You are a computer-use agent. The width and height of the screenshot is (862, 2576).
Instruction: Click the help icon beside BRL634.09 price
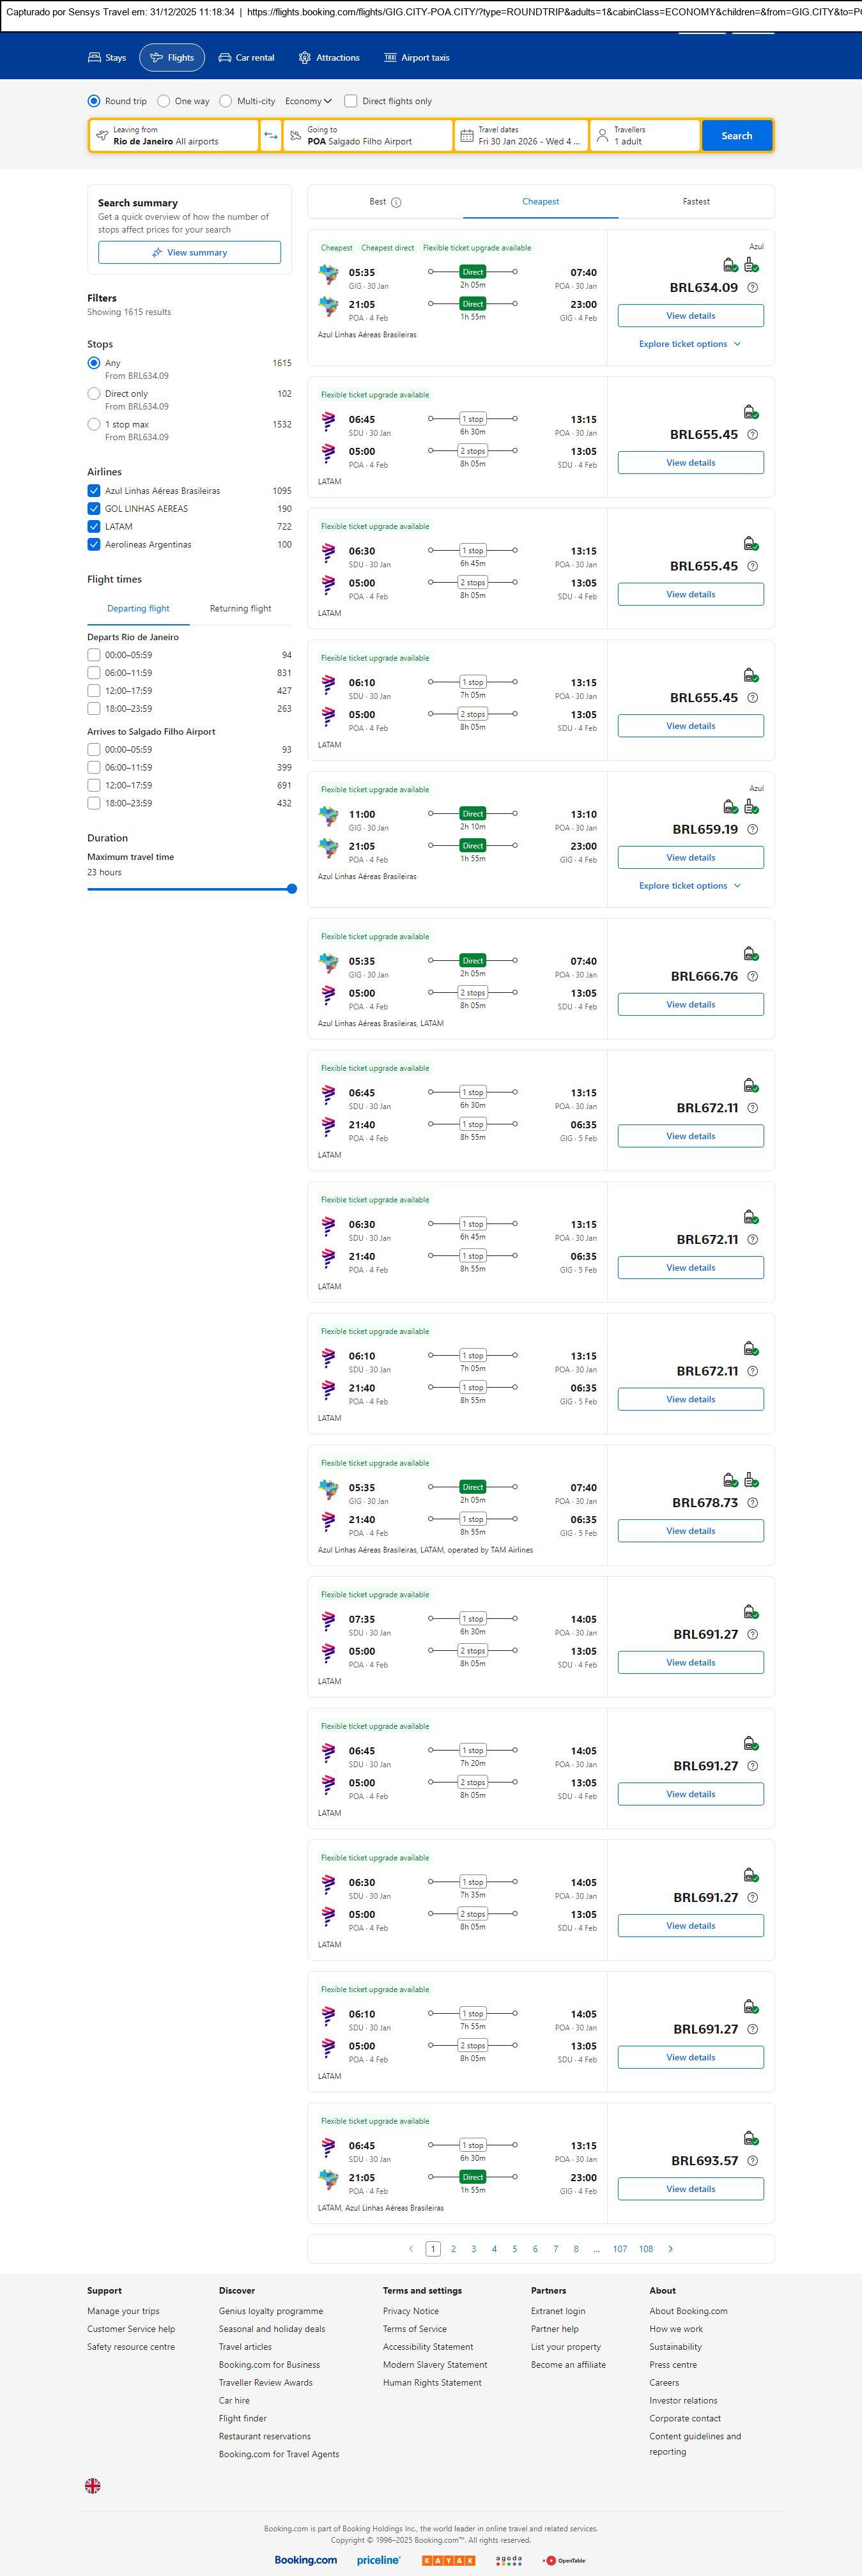click(753, 288)
